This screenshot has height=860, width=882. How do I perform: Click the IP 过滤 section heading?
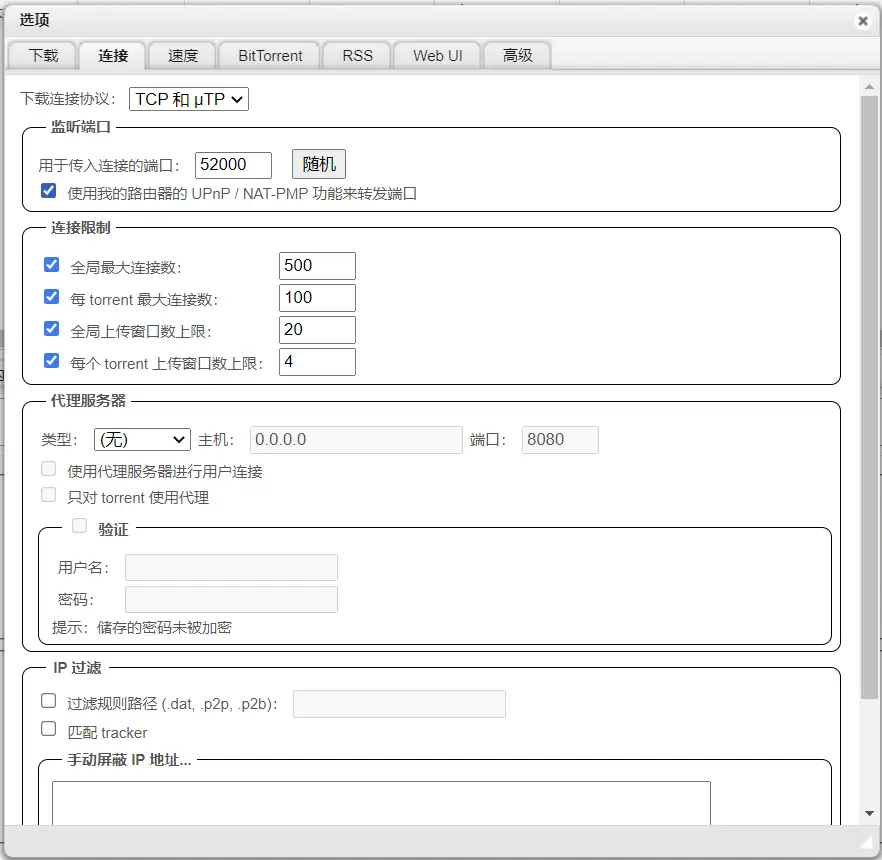click(x=78, y=668)
